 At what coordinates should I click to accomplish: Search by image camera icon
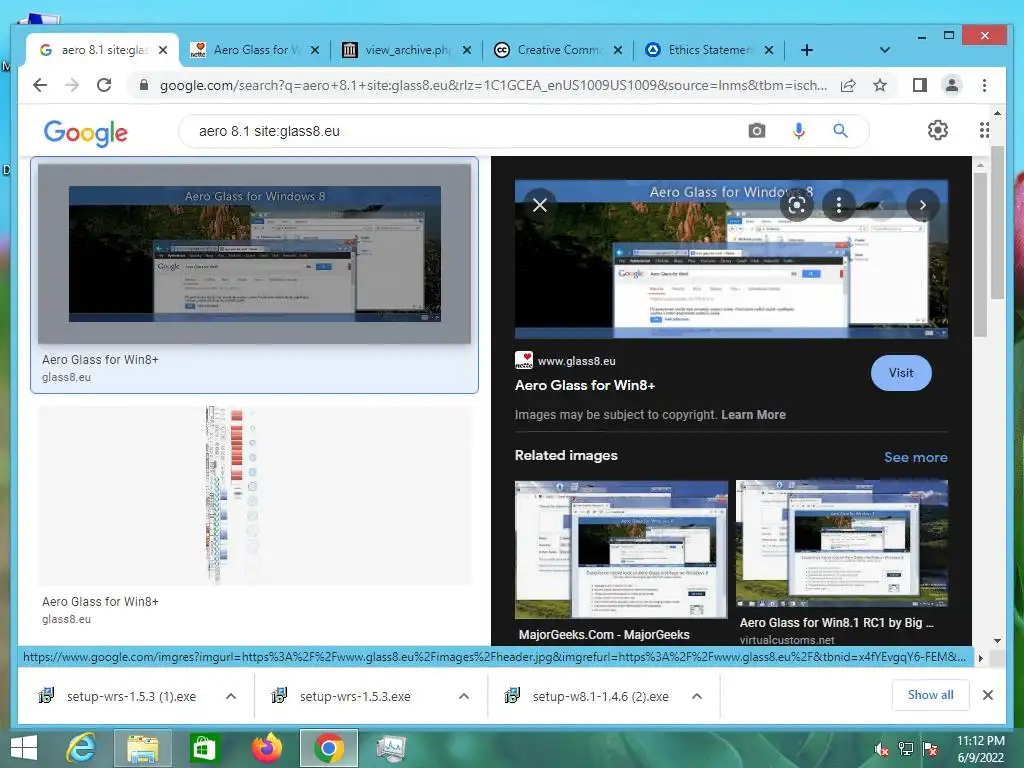tap(756, 131)
